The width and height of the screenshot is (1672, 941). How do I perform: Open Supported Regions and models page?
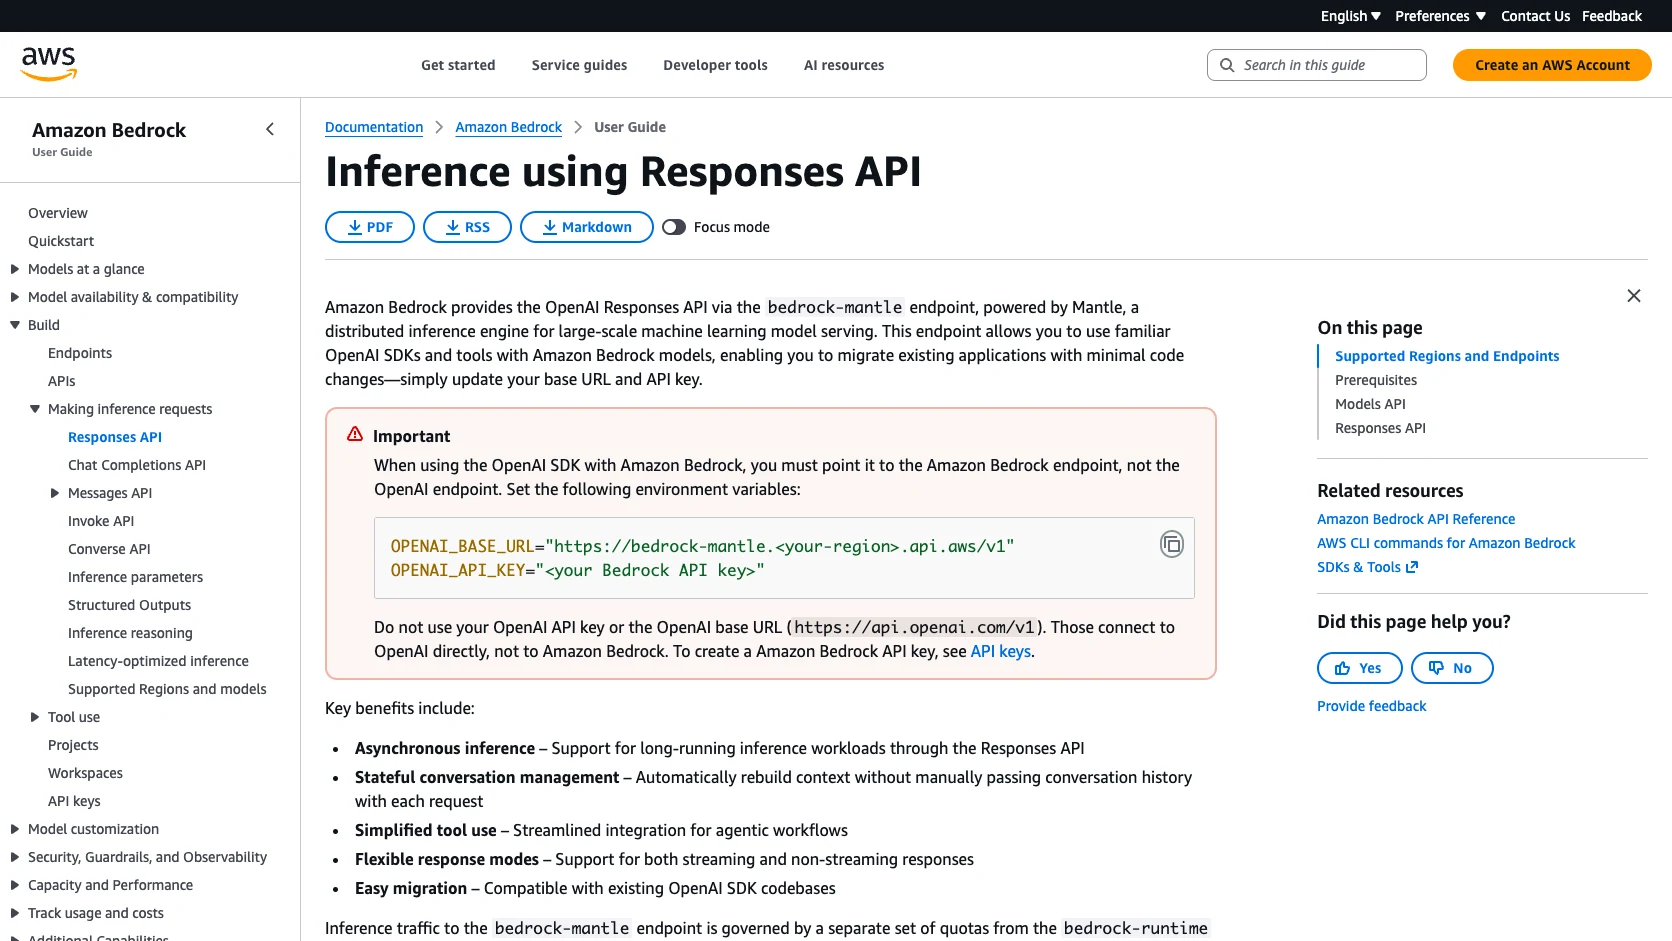167,689
